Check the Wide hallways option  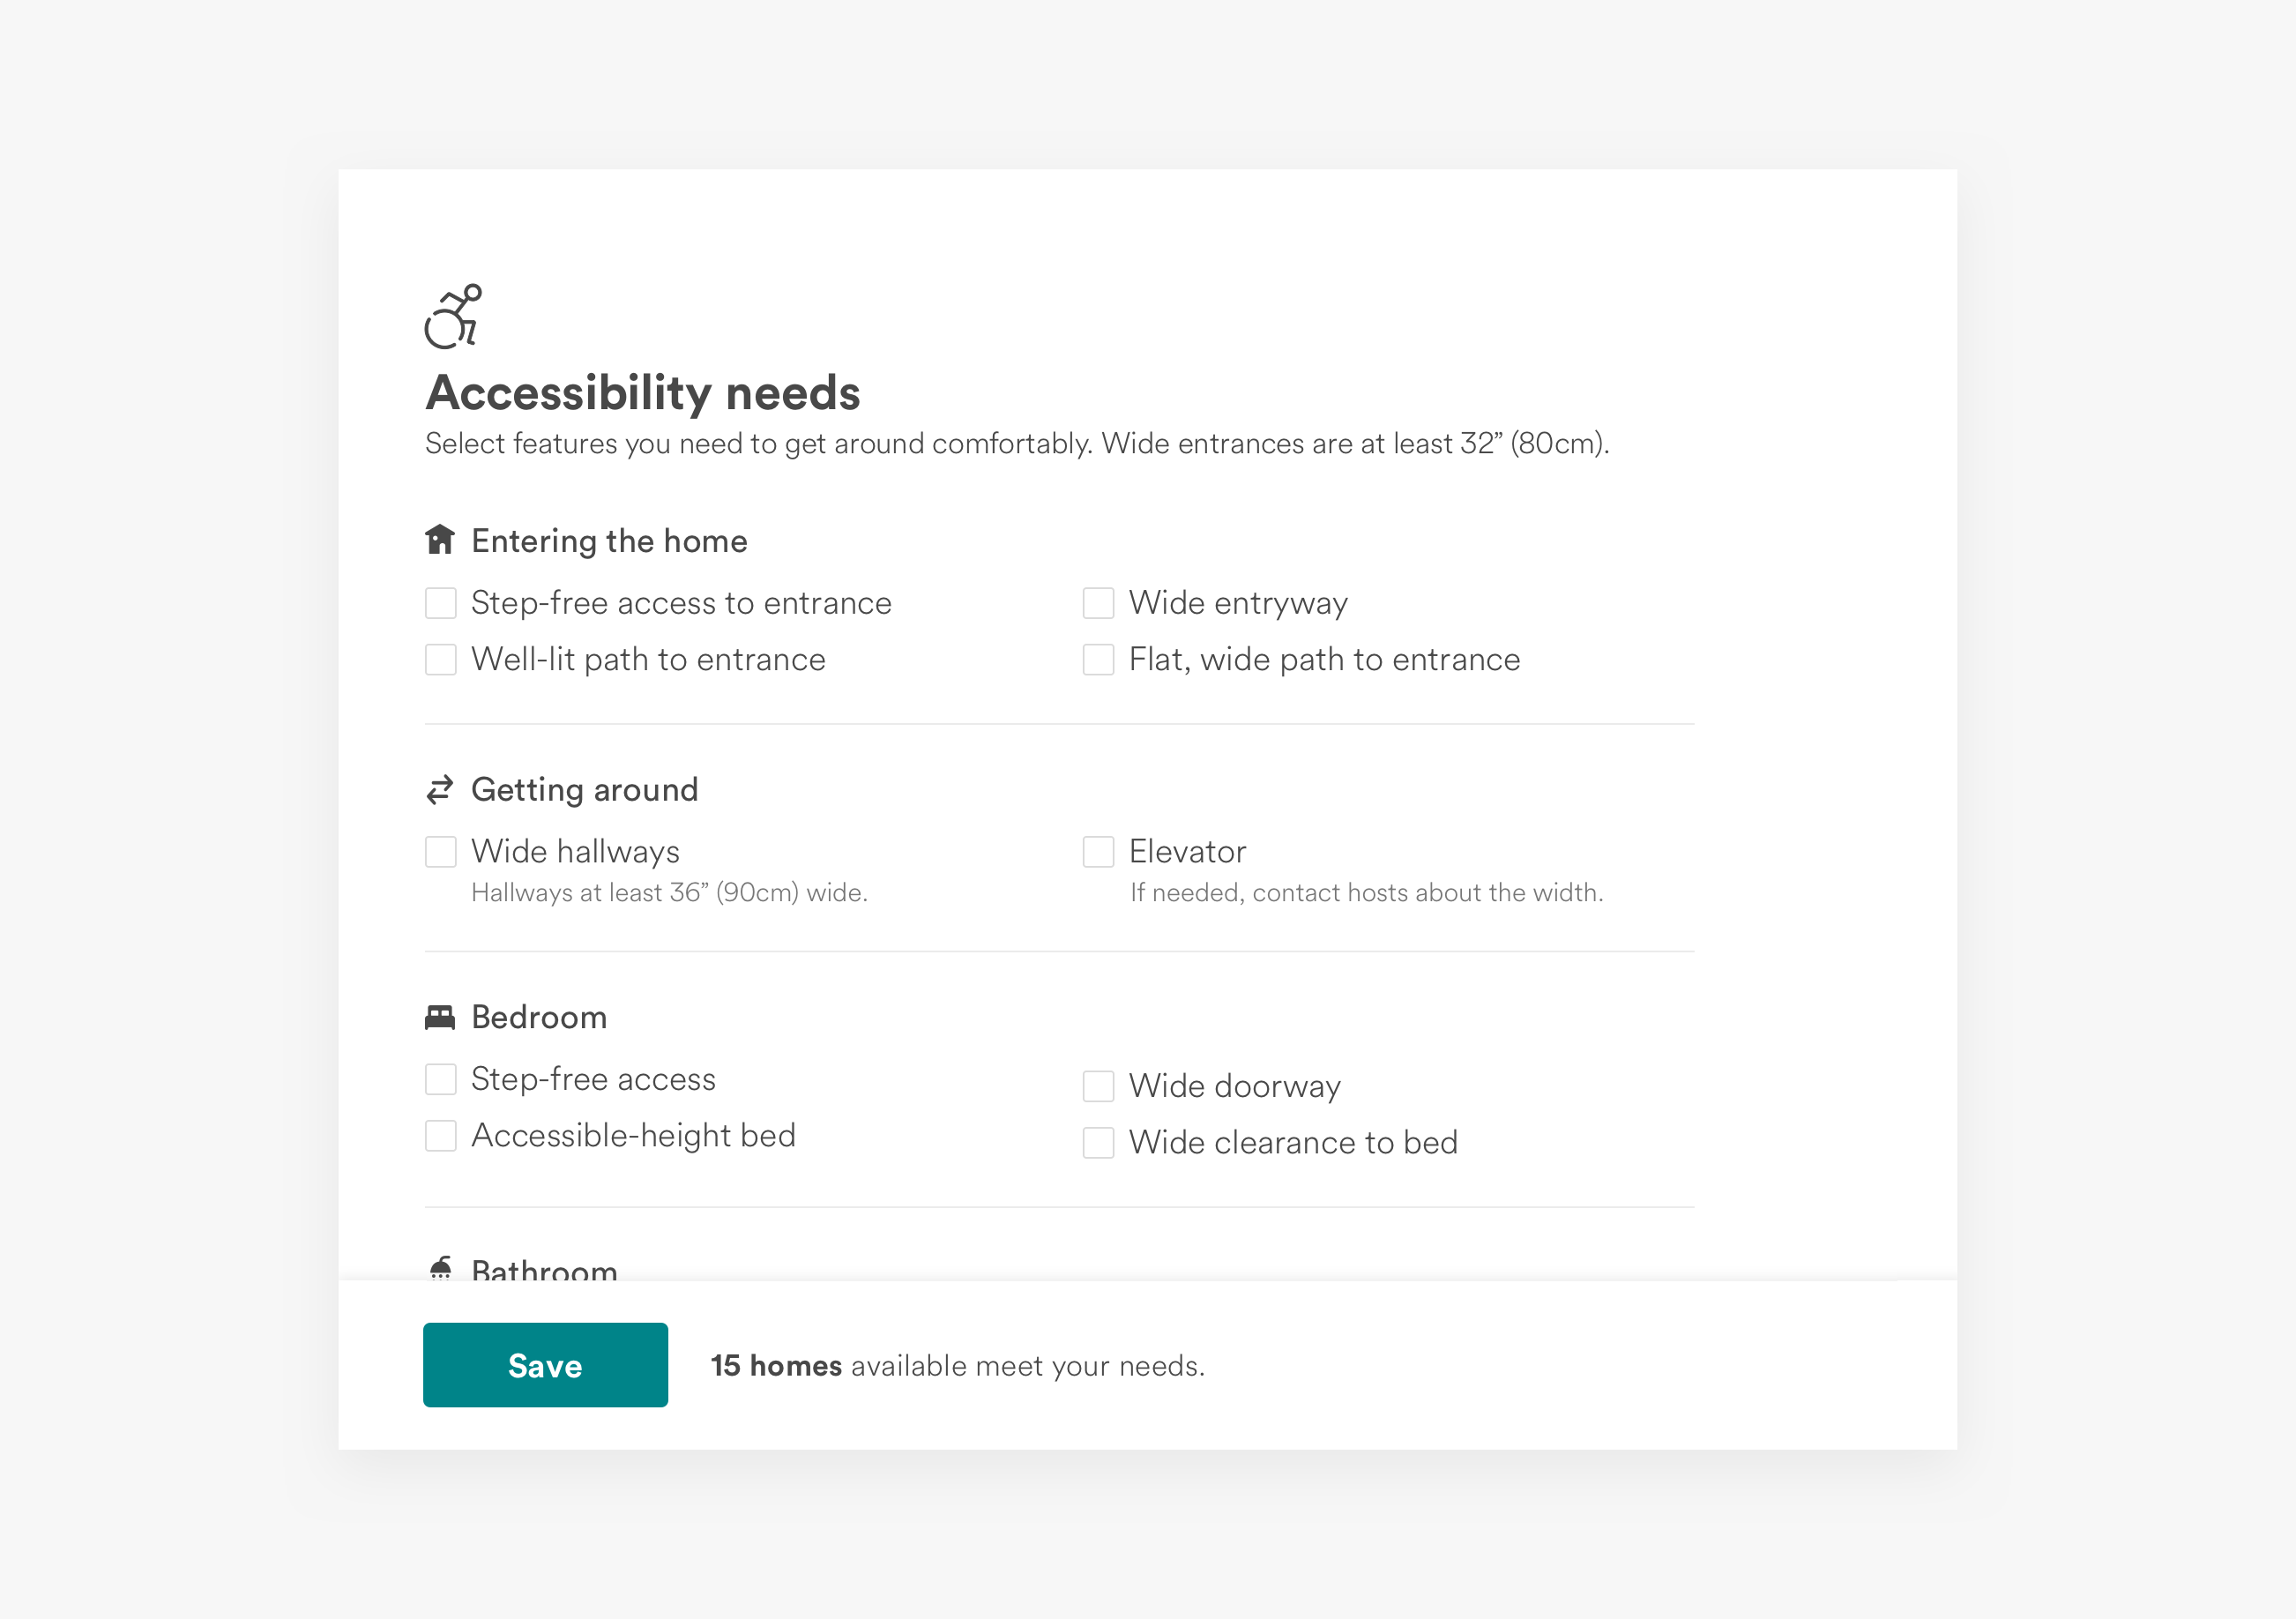[x=441, y=852]
